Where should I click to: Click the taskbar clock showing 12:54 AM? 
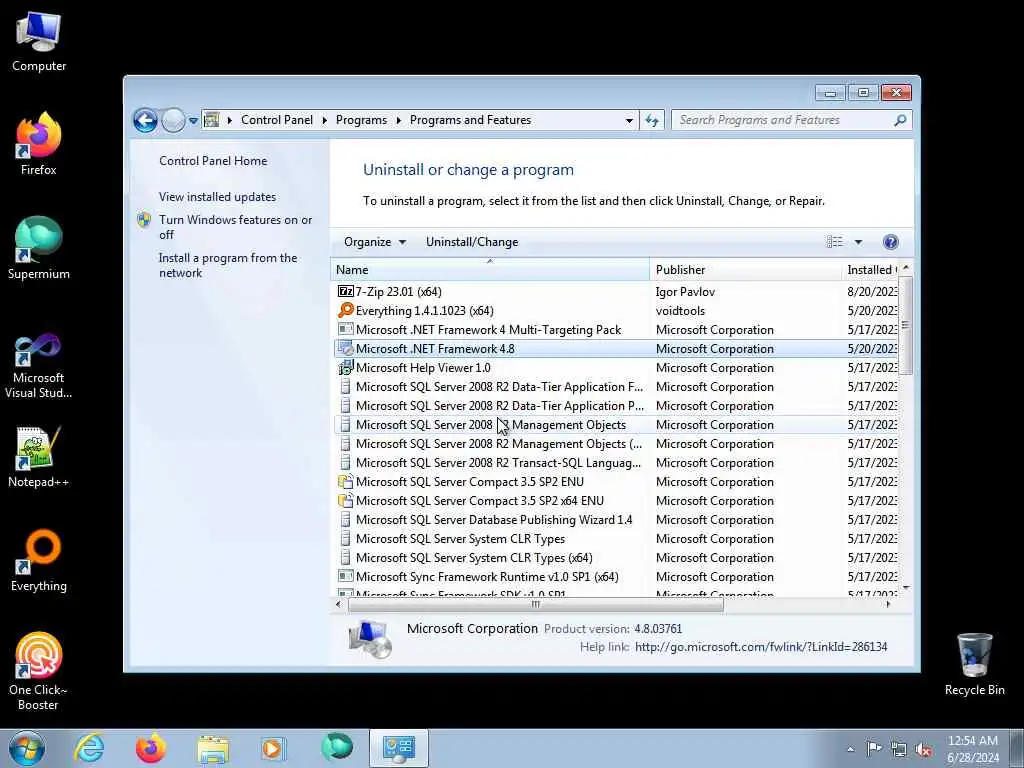(x=972, y=749)
